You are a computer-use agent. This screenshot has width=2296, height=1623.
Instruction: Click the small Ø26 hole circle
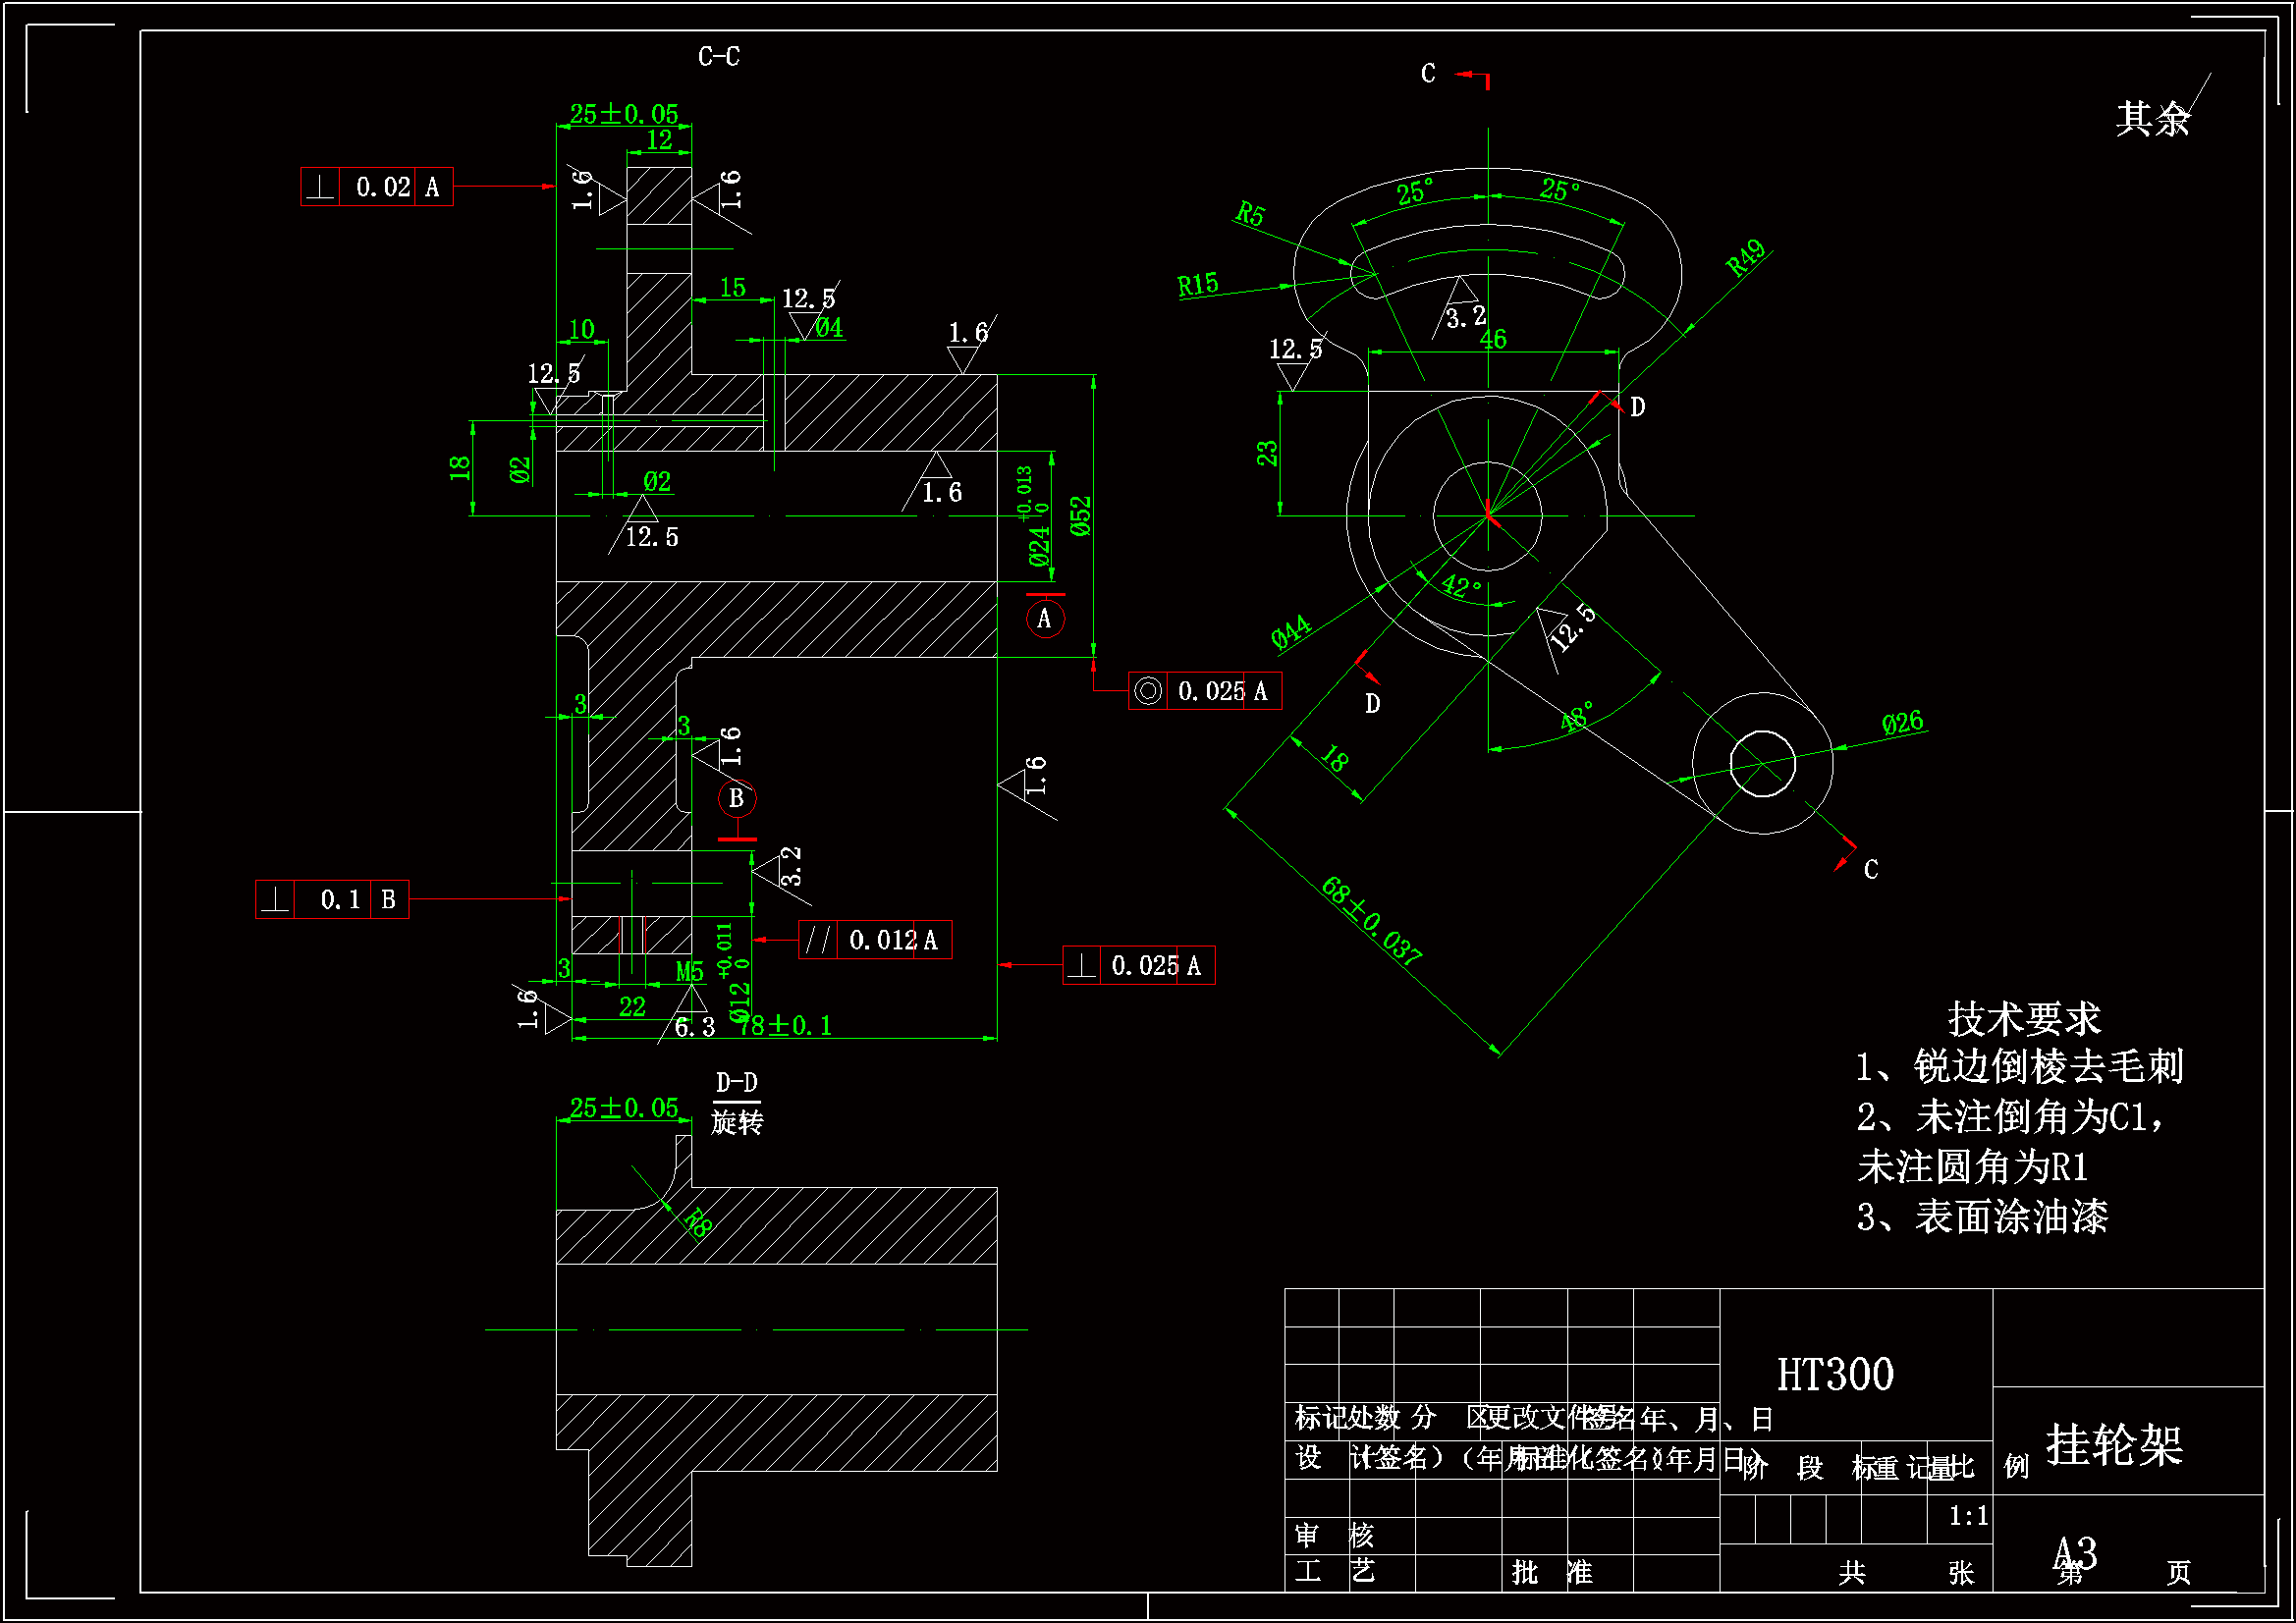[x=1762, y=764]
